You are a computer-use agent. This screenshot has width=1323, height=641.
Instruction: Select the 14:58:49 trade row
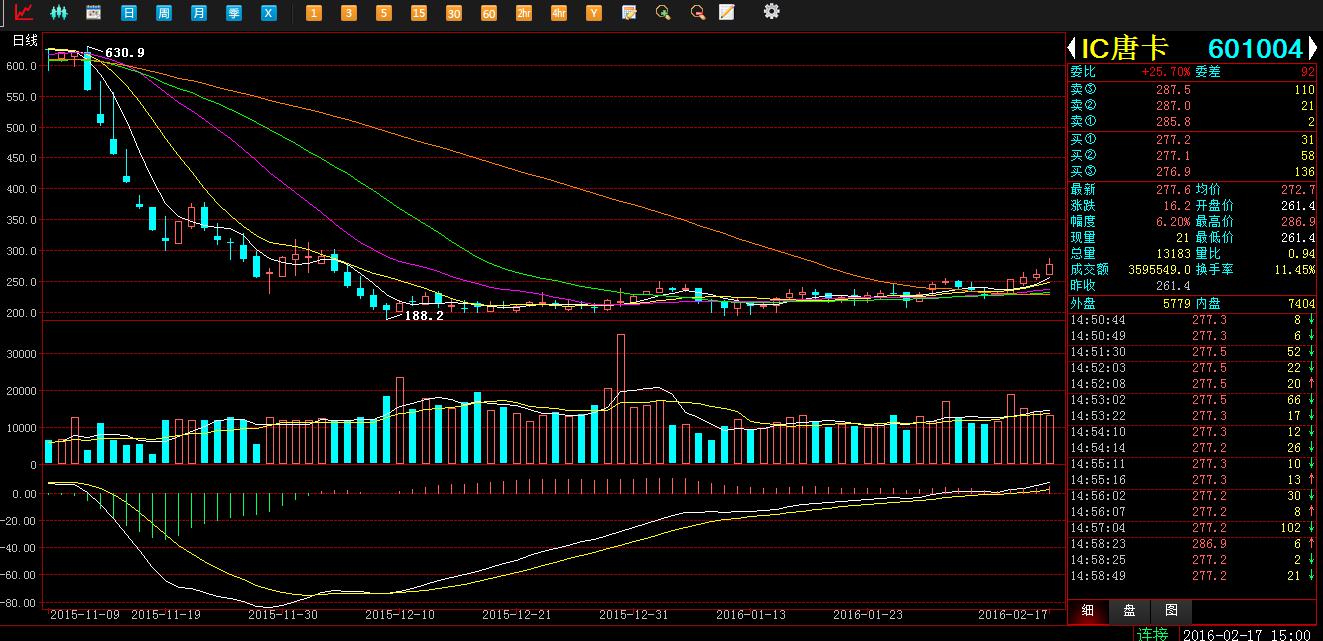[x=1192, y=576]
